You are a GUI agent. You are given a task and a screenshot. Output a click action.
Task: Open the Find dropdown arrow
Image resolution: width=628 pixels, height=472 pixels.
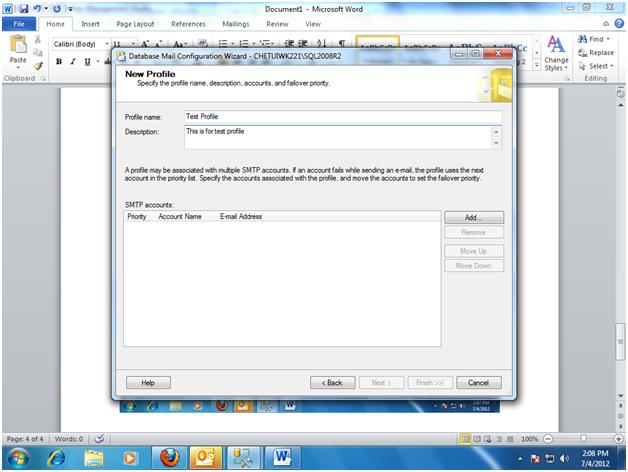click(608, 39)
